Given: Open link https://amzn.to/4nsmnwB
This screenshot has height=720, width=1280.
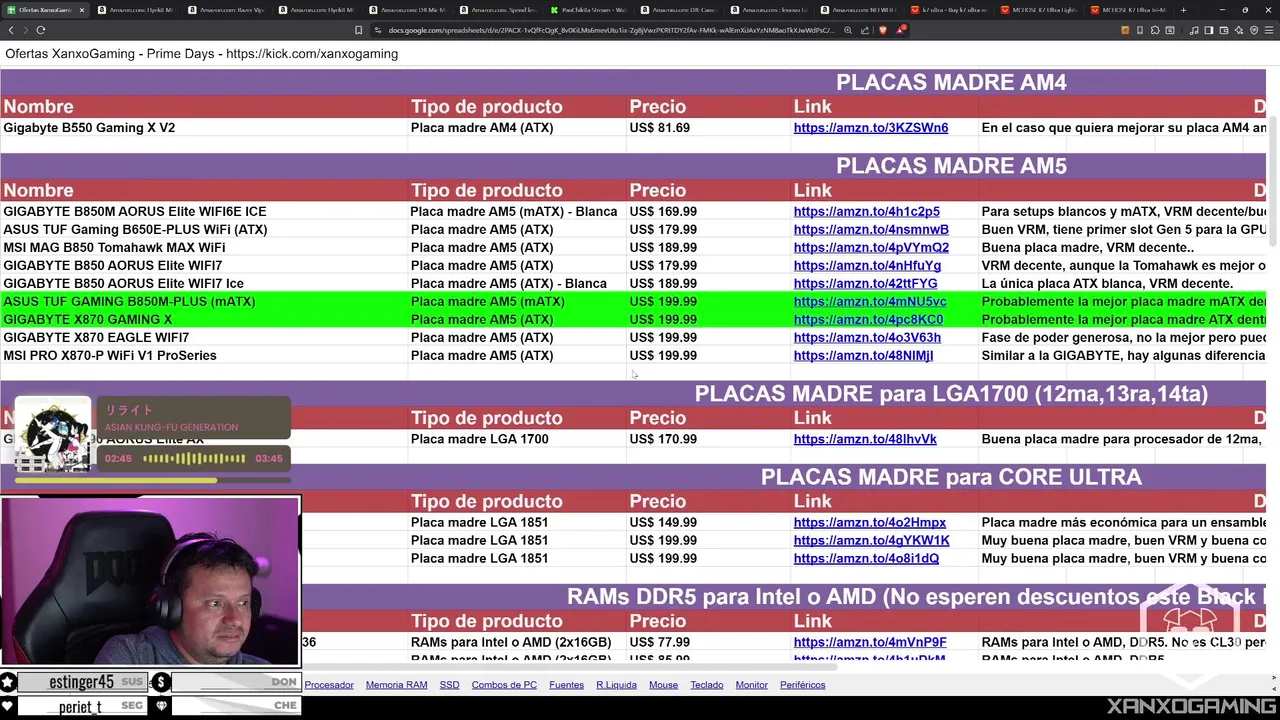Looking at the screenshot, I should [871, 230].
